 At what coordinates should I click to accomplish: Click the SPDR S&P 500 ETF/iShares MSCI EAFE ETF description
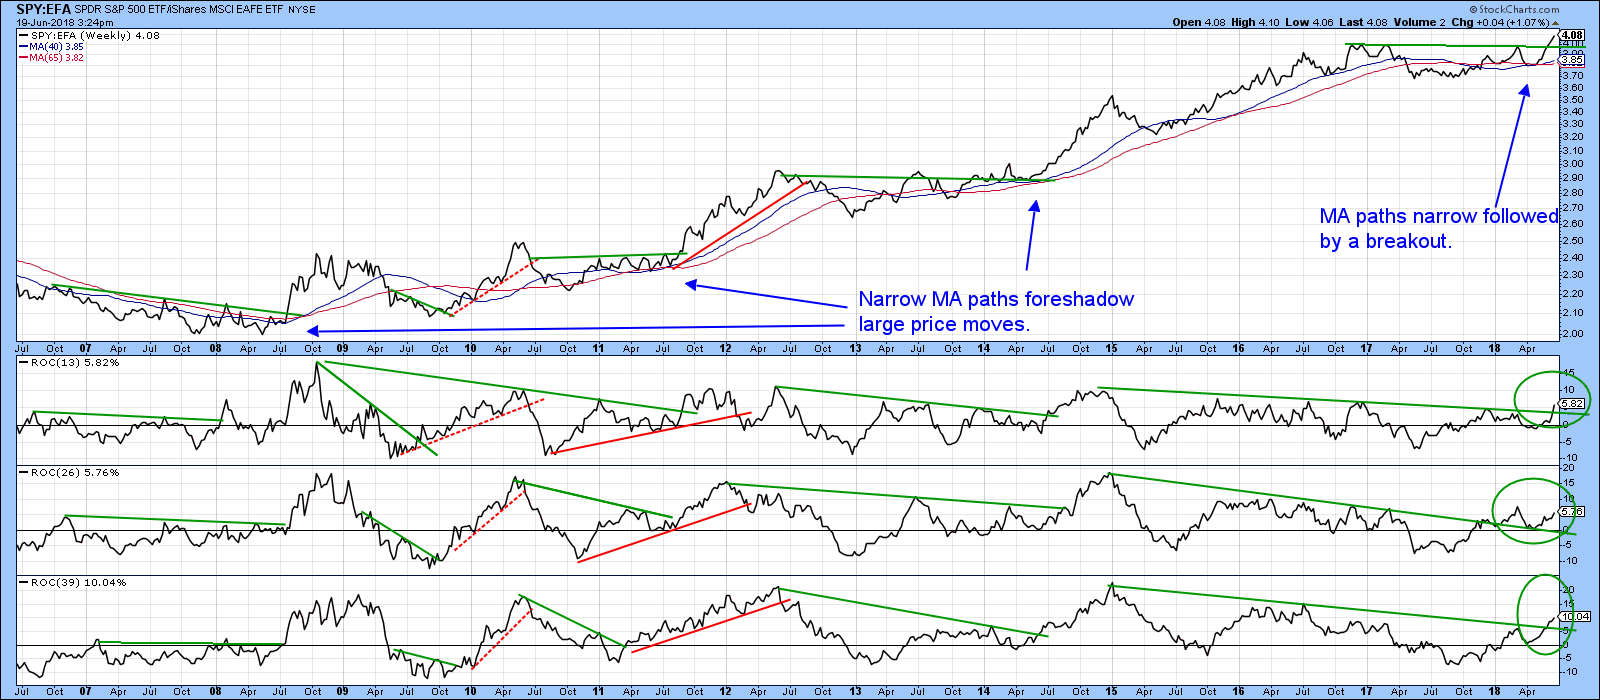pos(180,10)
